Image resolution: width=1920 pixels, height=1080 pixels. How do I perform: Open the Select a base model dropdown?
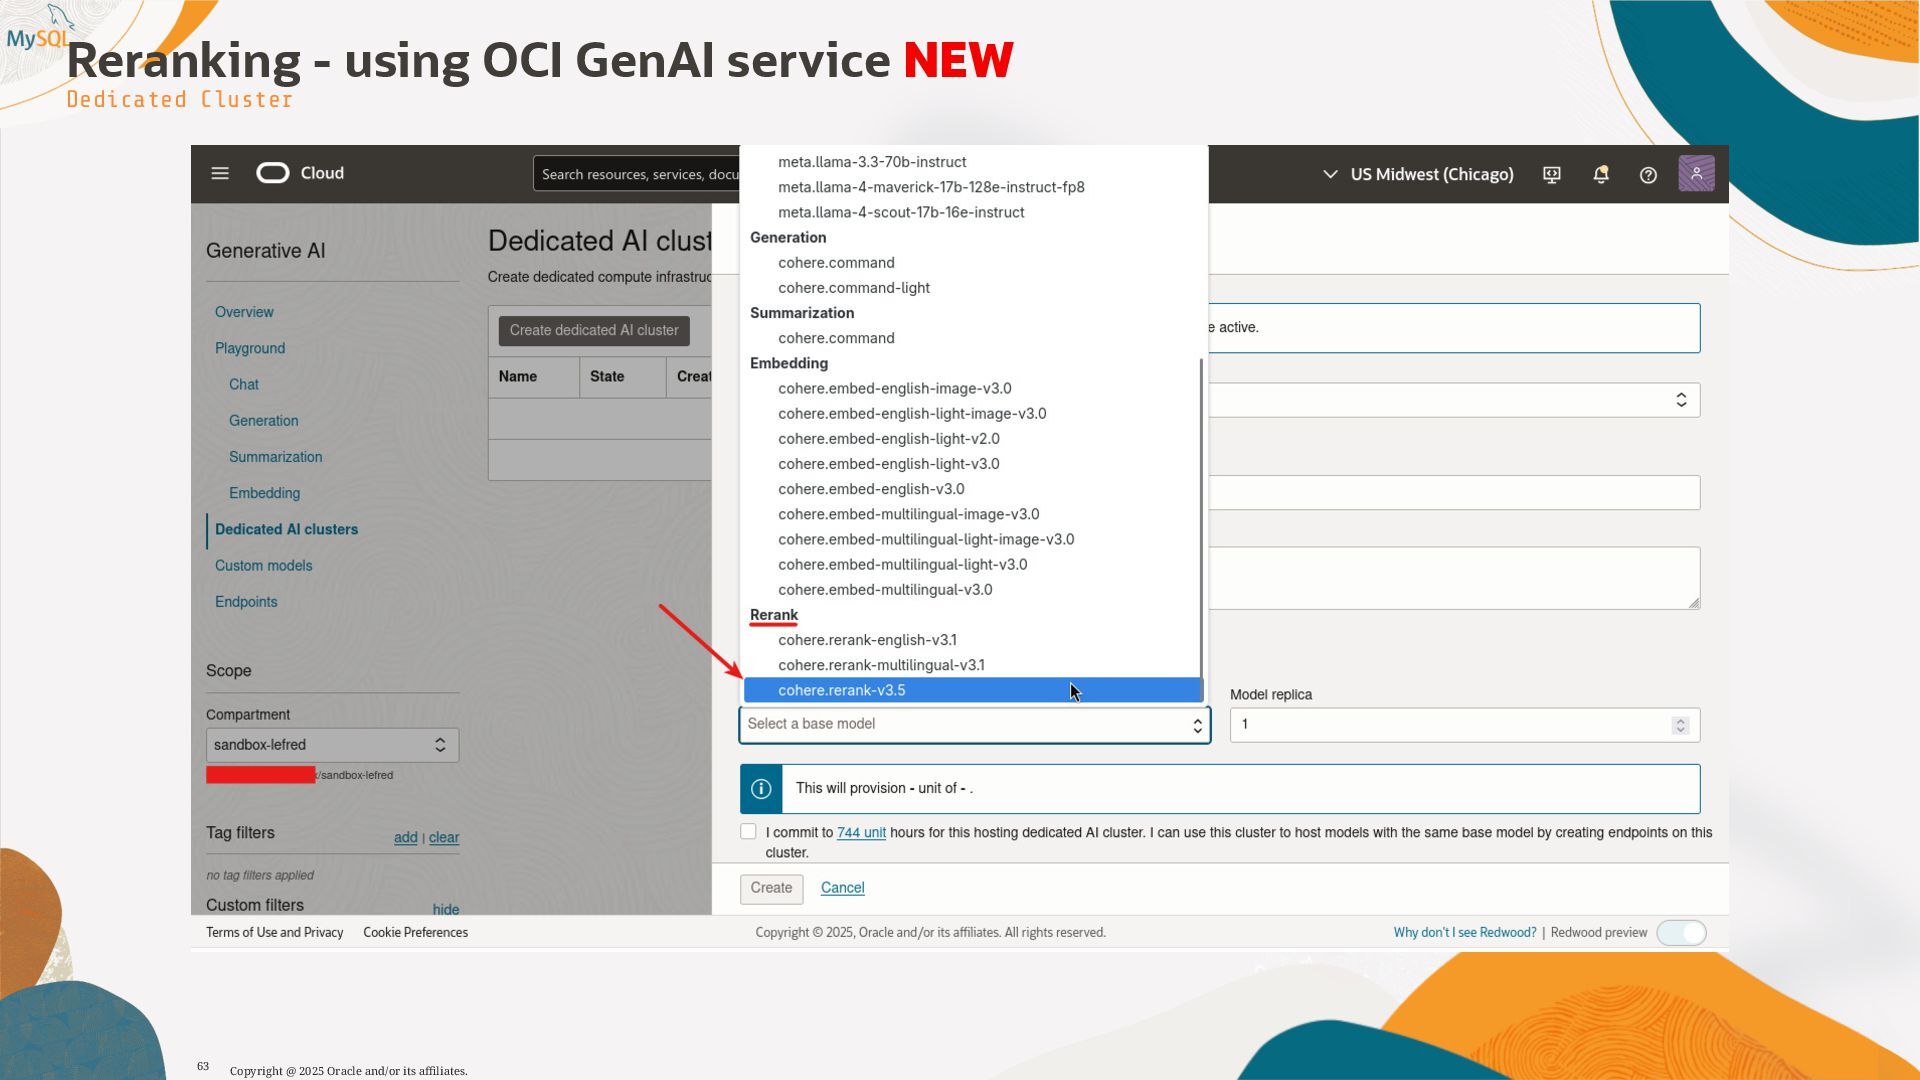(974, 725)
